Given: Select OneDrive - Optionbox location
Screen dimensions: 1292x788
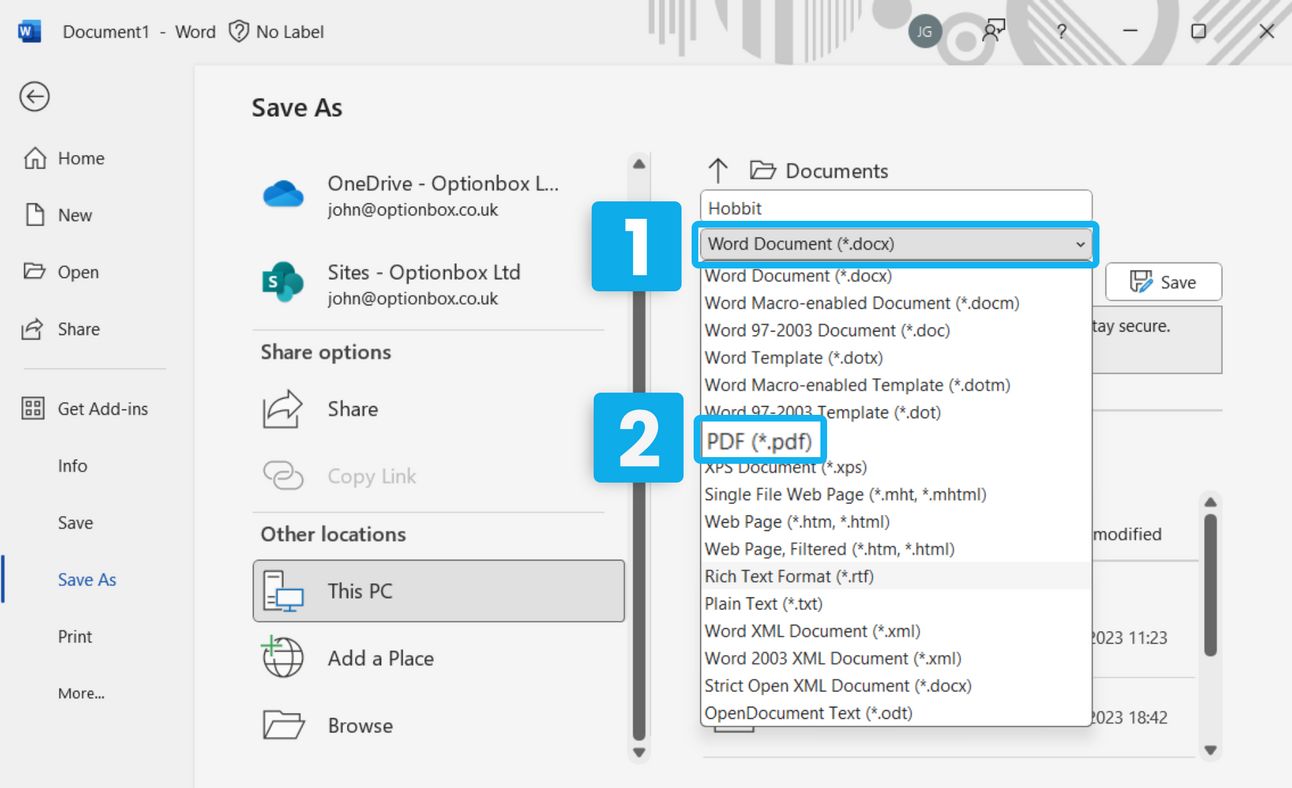Looking at the screenshot, I should (438, 195).
